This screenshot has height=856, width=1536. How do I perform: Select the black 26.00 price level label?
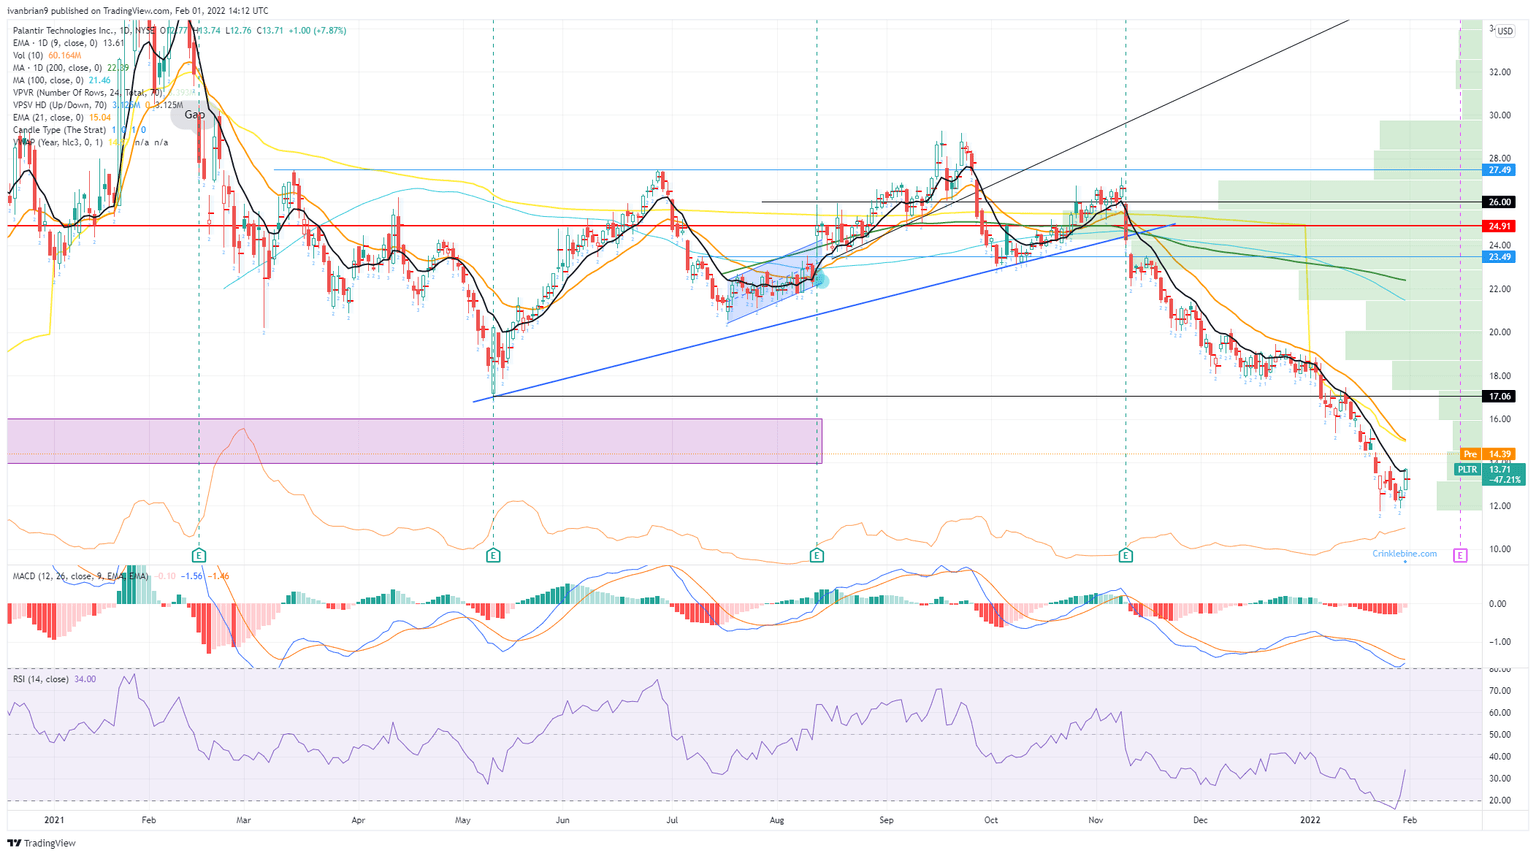[x=1499, y=202]
